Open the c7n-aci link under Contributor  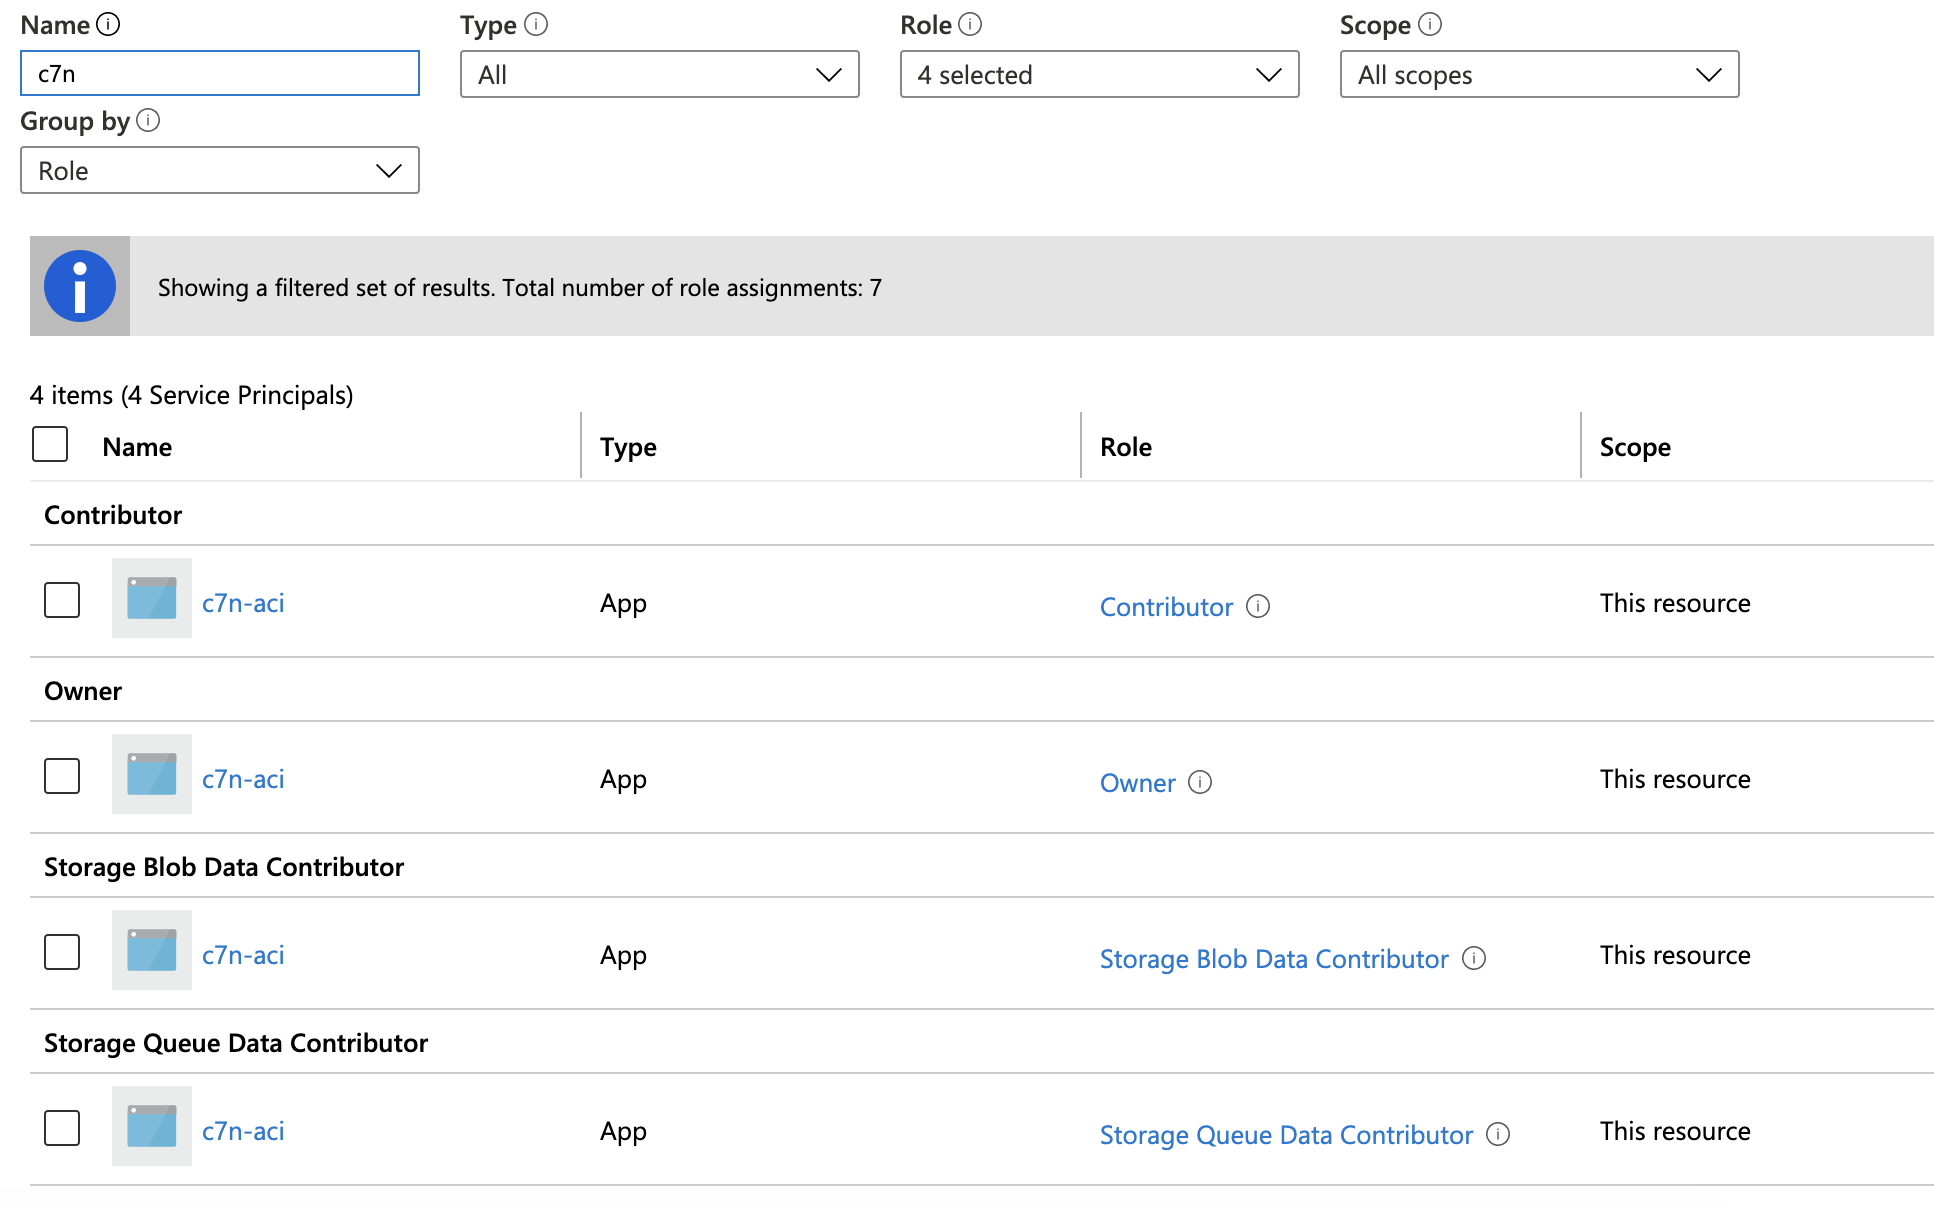tap(242, 602)
